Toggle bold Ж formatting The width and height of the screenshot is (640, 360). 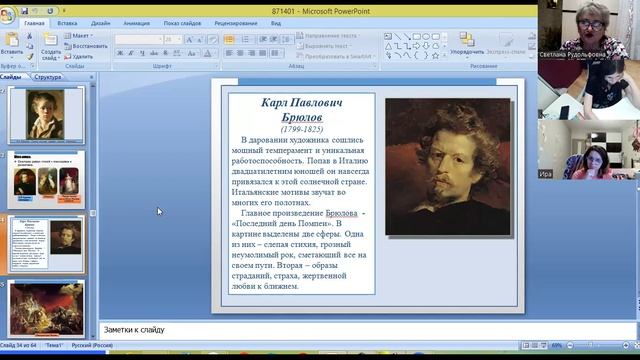(x=120, y=53)
